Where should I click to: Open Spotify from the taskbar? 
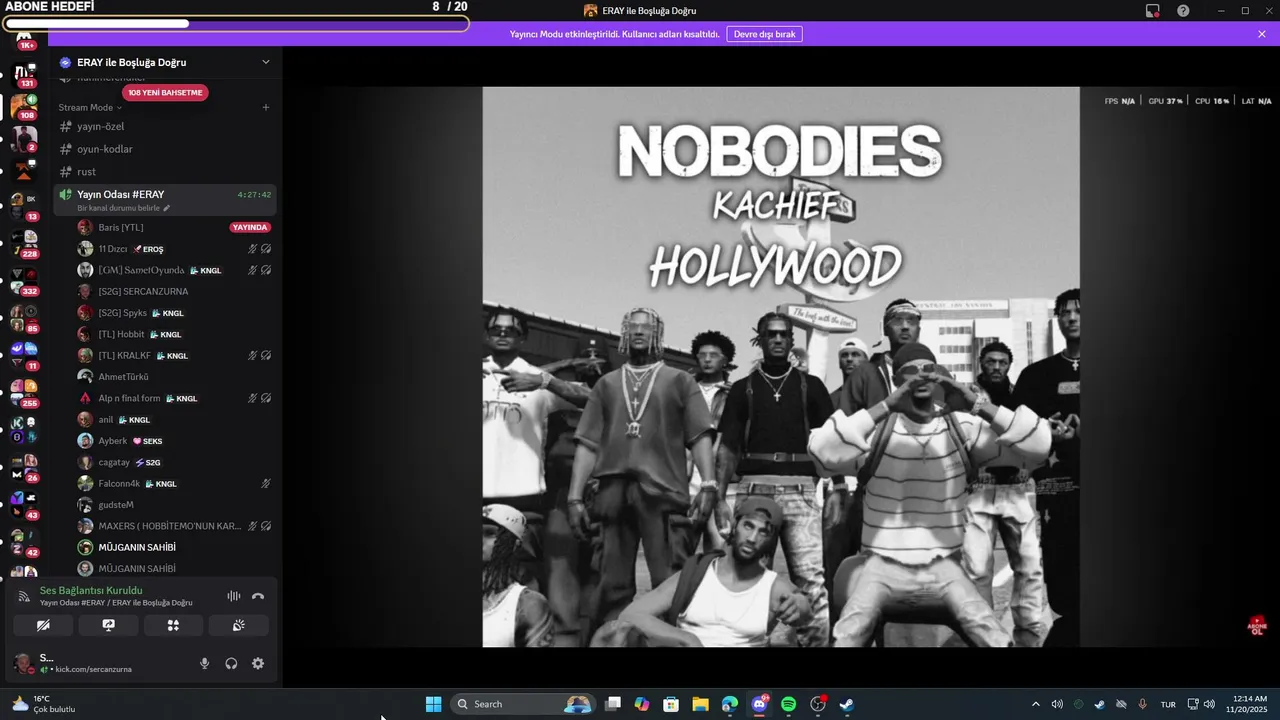[788, 704]
